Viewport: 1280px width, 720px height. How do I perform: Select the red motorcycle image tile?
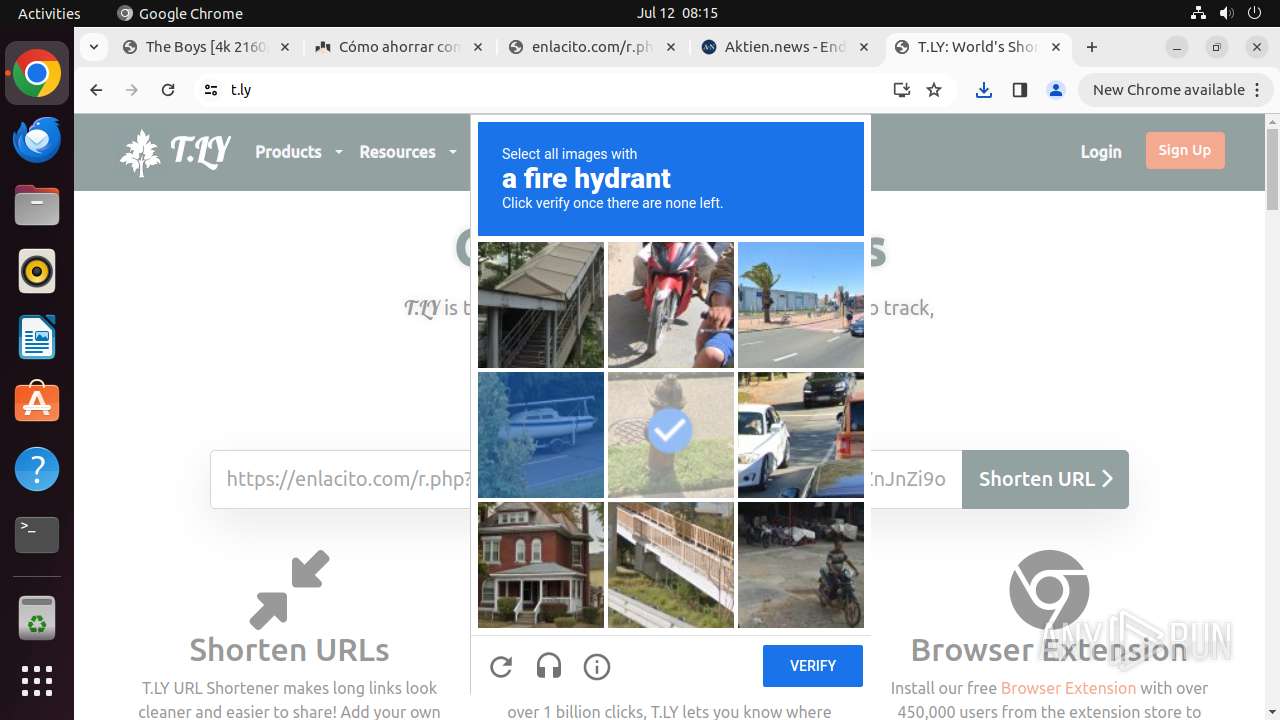click(x=671, y=305)
